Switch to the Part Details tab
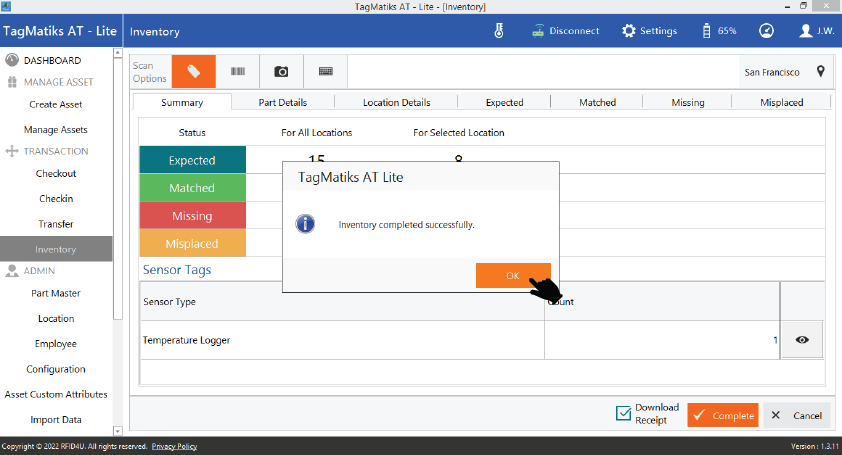842x455 pixels. coord(282,102)
